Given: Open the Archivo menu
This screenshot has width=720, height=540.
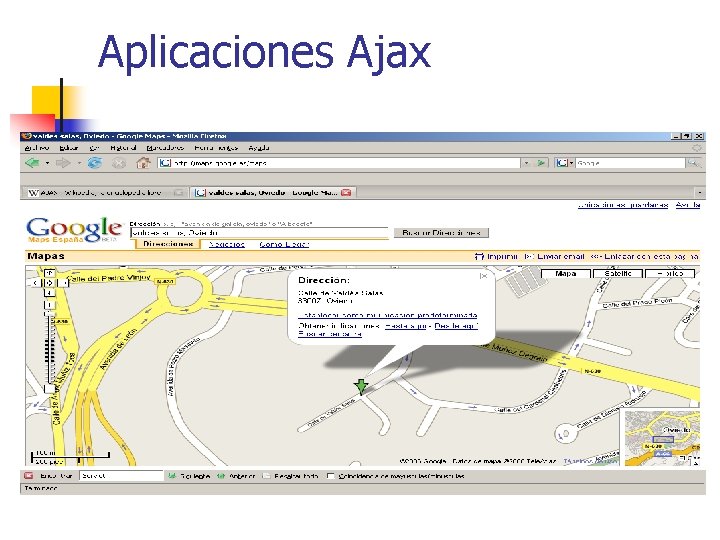Looking at the screenshot, I should pyautogui.click(x=37, y=148).
